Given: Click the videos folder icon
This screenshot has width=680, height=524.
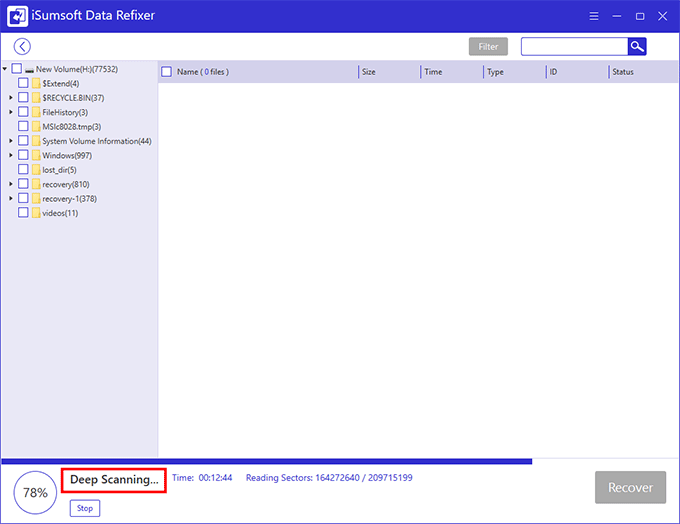Looking at the screenshot, I should click(36, 213).
